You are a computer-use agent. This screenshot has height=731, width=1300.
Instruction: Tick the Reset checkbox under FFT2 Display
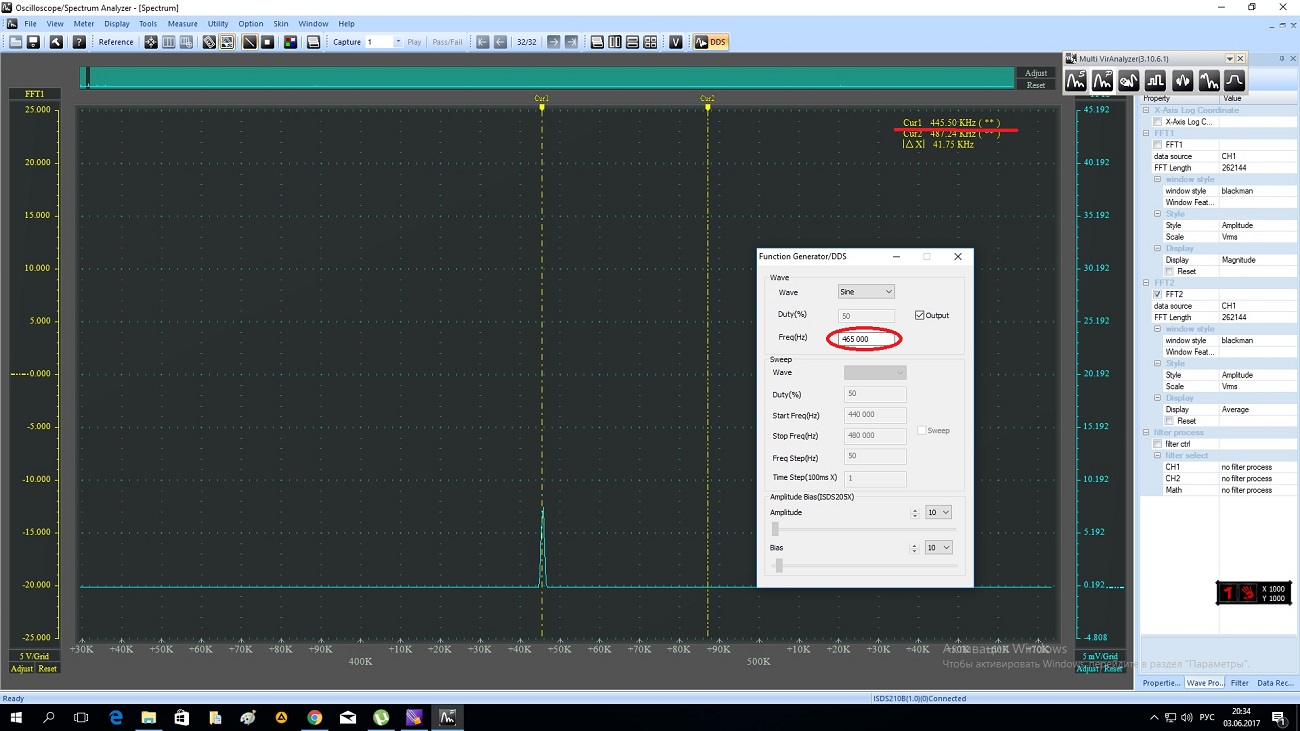click(x=1169, y=421)
